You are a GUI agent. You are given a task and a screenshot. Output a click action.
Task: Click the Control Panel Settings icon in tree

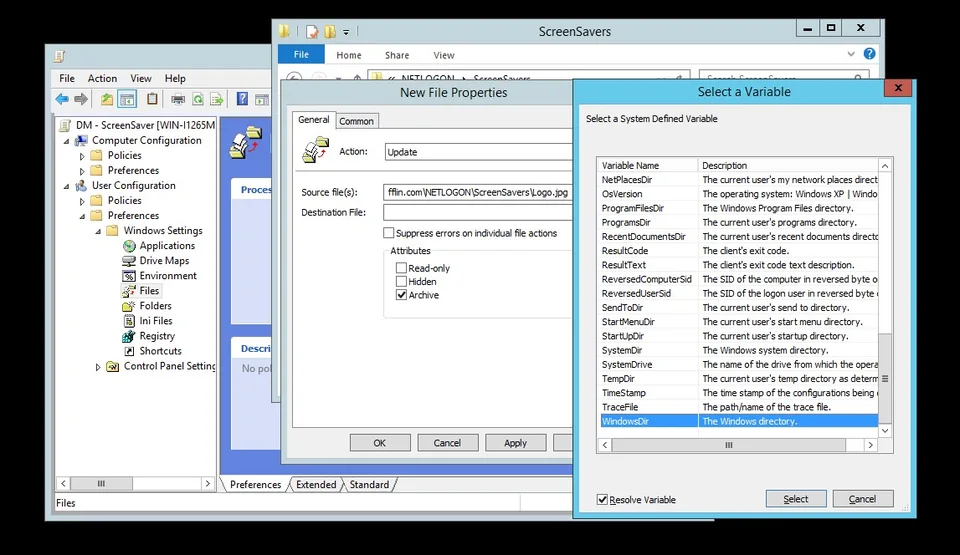click(113, 366)
